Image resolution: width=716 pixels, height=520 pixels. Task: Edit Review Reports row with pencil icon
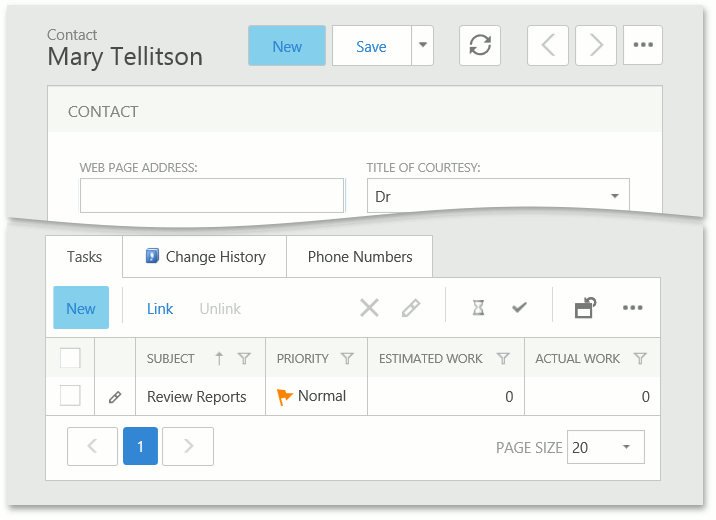(x=115, y=397)
